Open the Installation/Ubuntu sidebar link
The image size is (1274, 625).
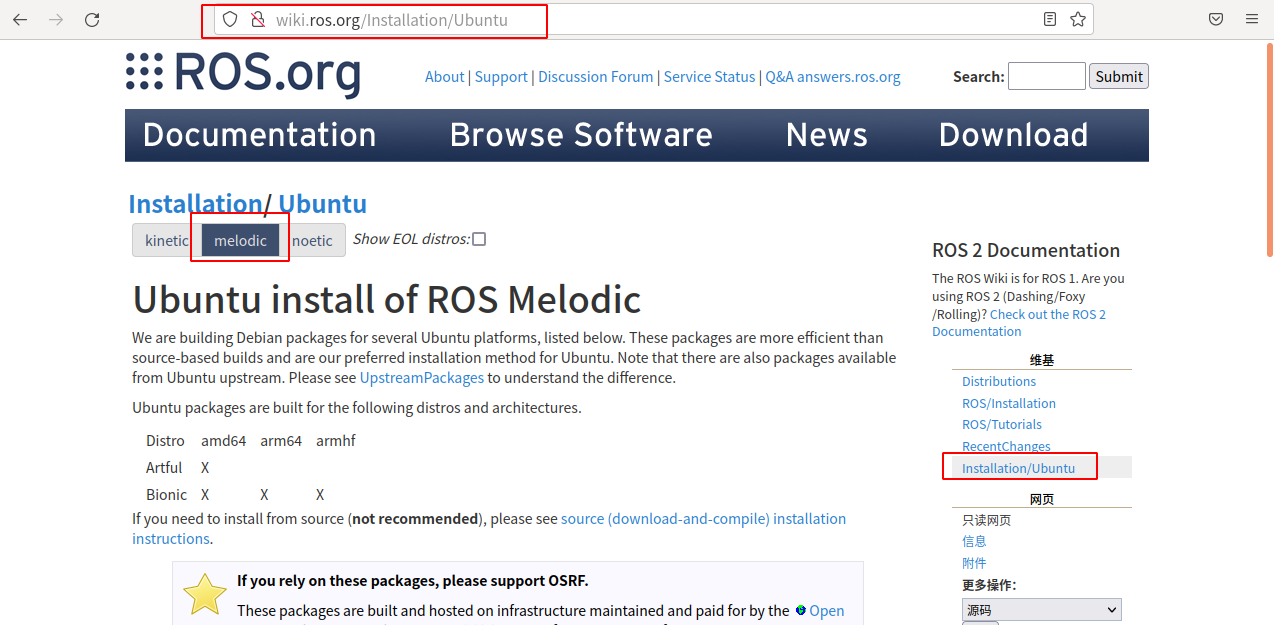[x=1018, y=468]
